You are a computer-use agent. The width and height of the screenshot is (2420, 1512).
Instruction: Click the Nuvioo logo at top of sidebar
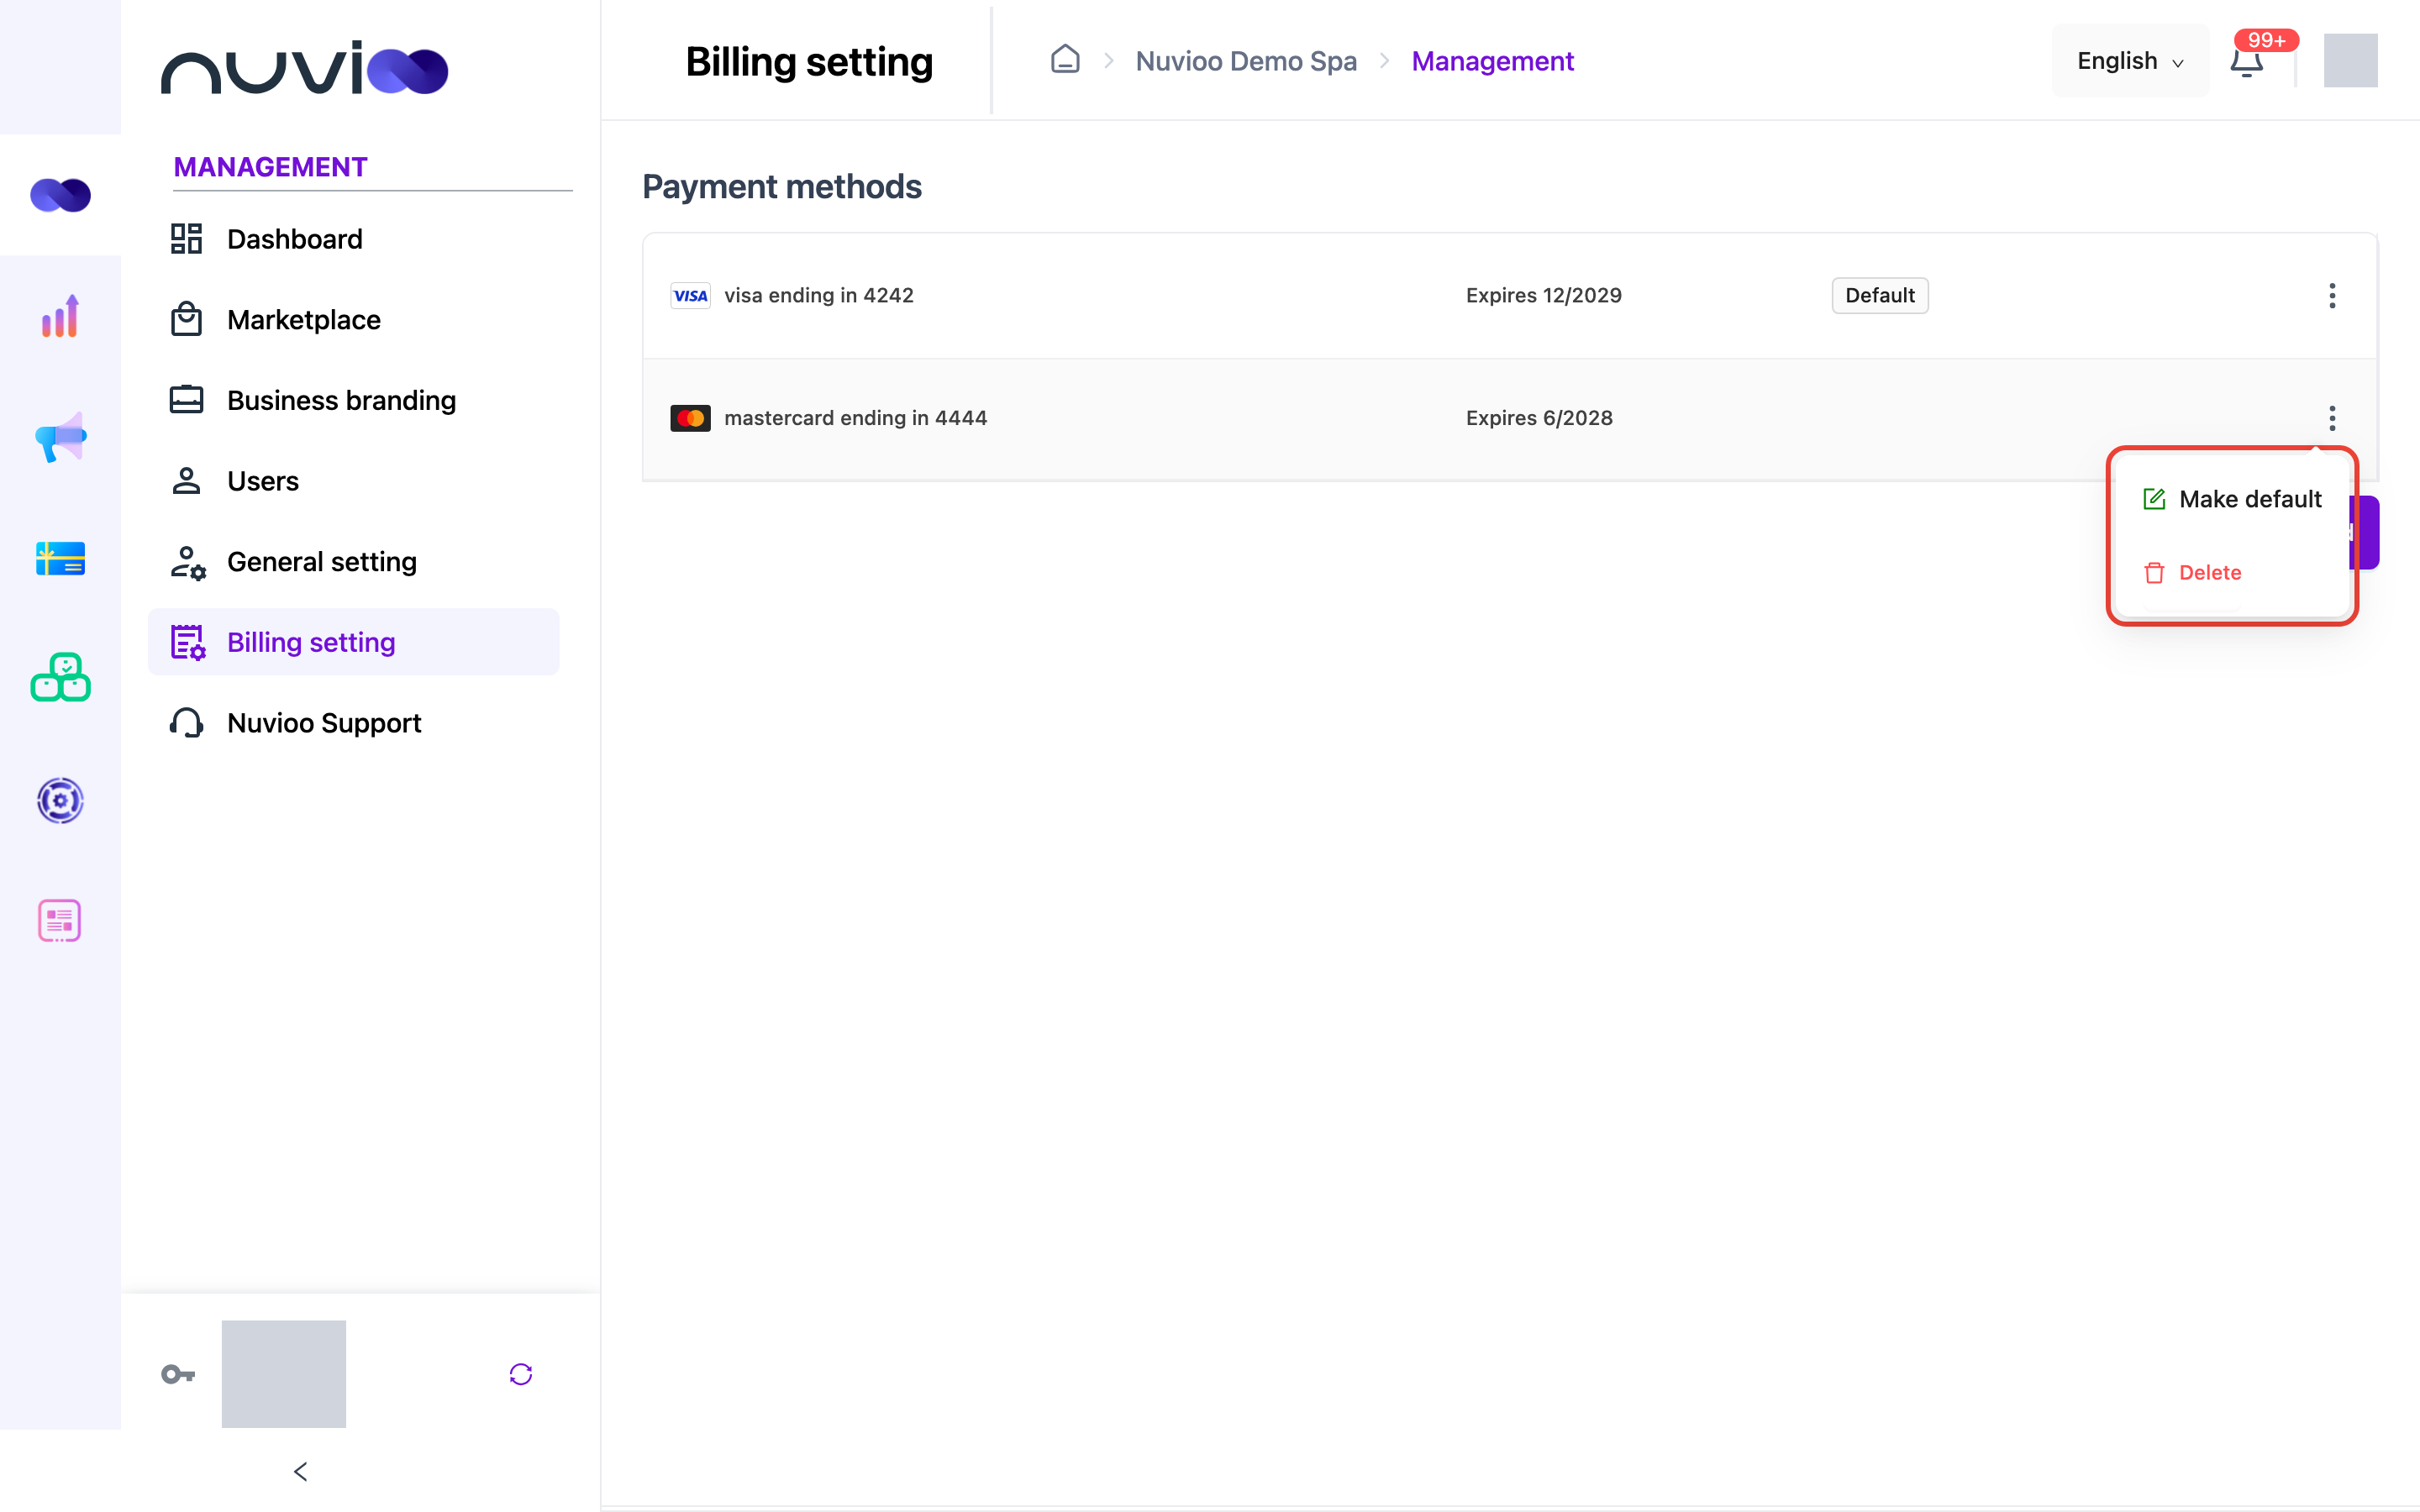coord(305,68)
